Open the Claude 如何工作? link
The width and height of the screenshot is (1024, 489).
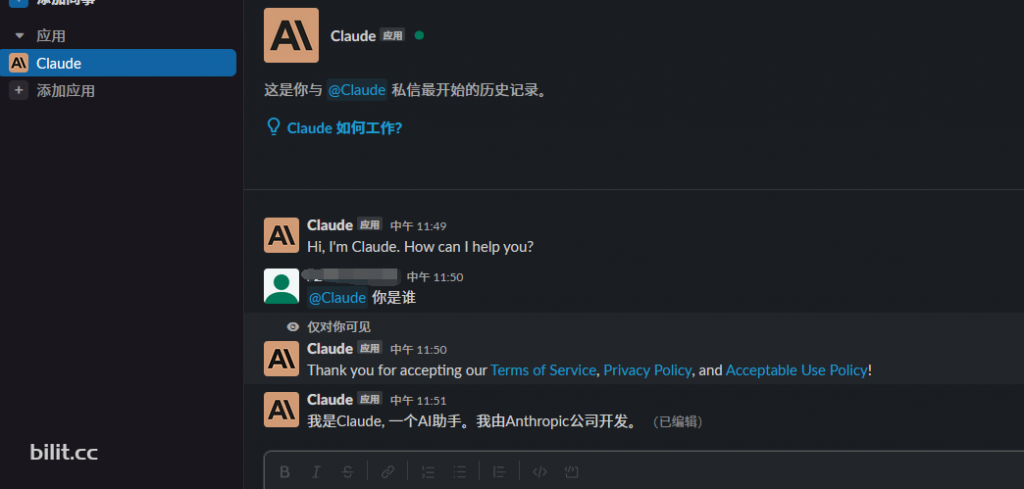tap(335, 127)
